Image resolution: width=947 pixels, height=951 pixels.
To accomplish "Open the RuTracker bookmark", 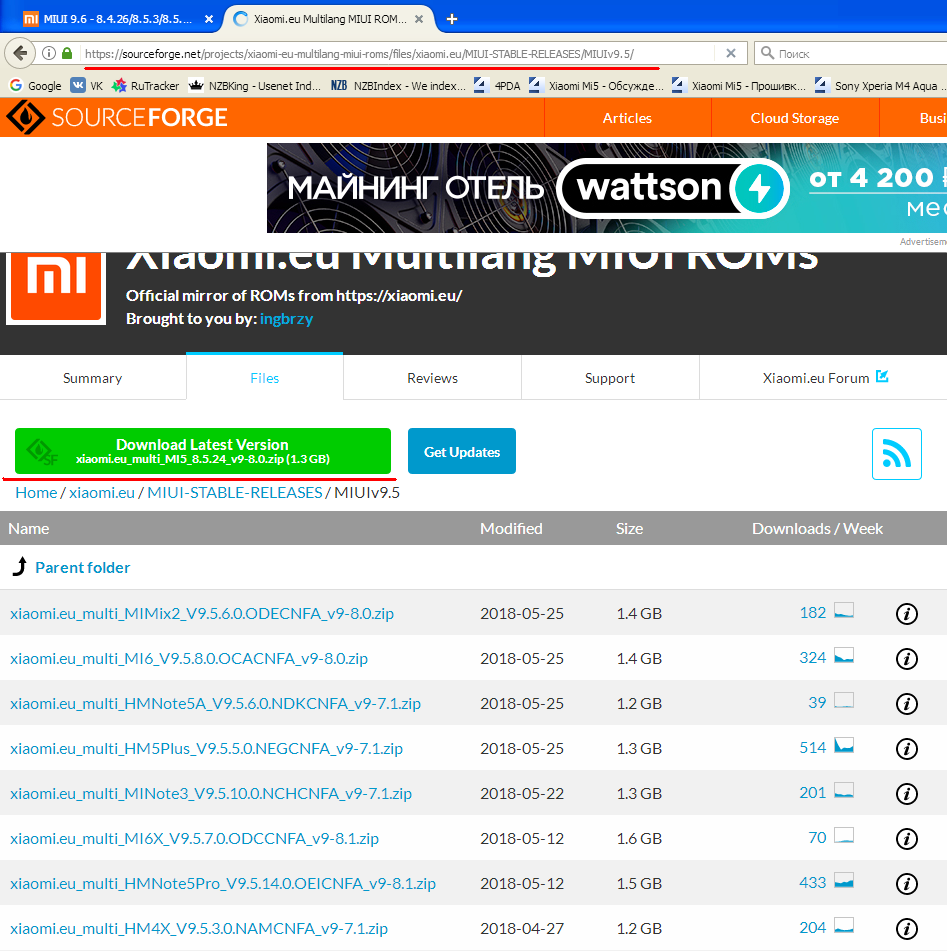I will (146, 86).
